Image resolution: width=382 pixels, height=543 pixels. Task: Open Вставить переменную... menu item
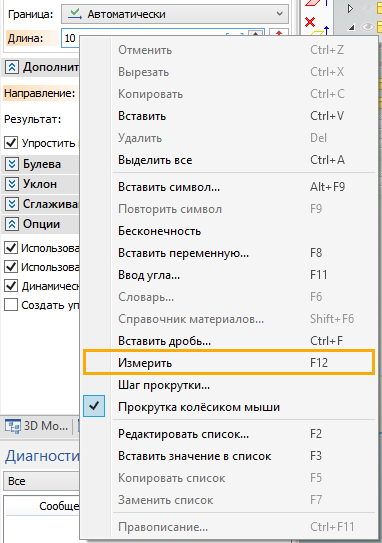tap(229, 253)
